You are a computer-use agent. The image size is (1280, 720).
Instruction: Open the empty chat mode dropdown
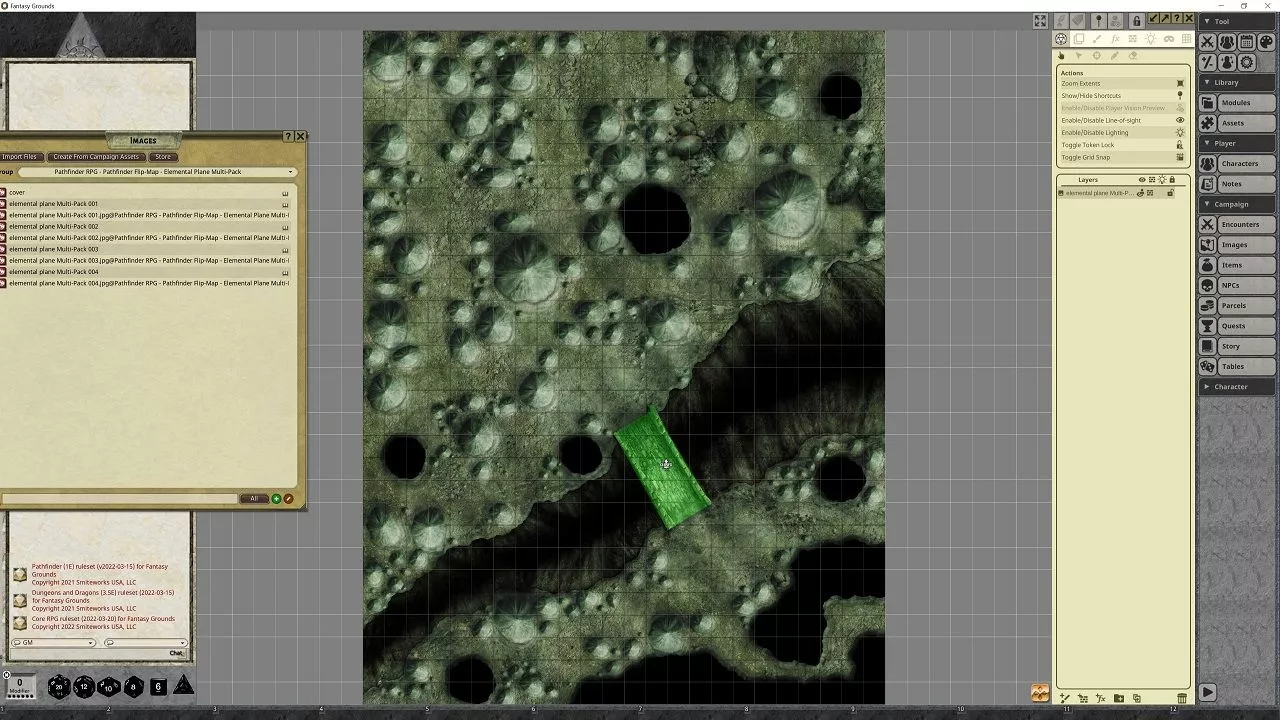144,643
